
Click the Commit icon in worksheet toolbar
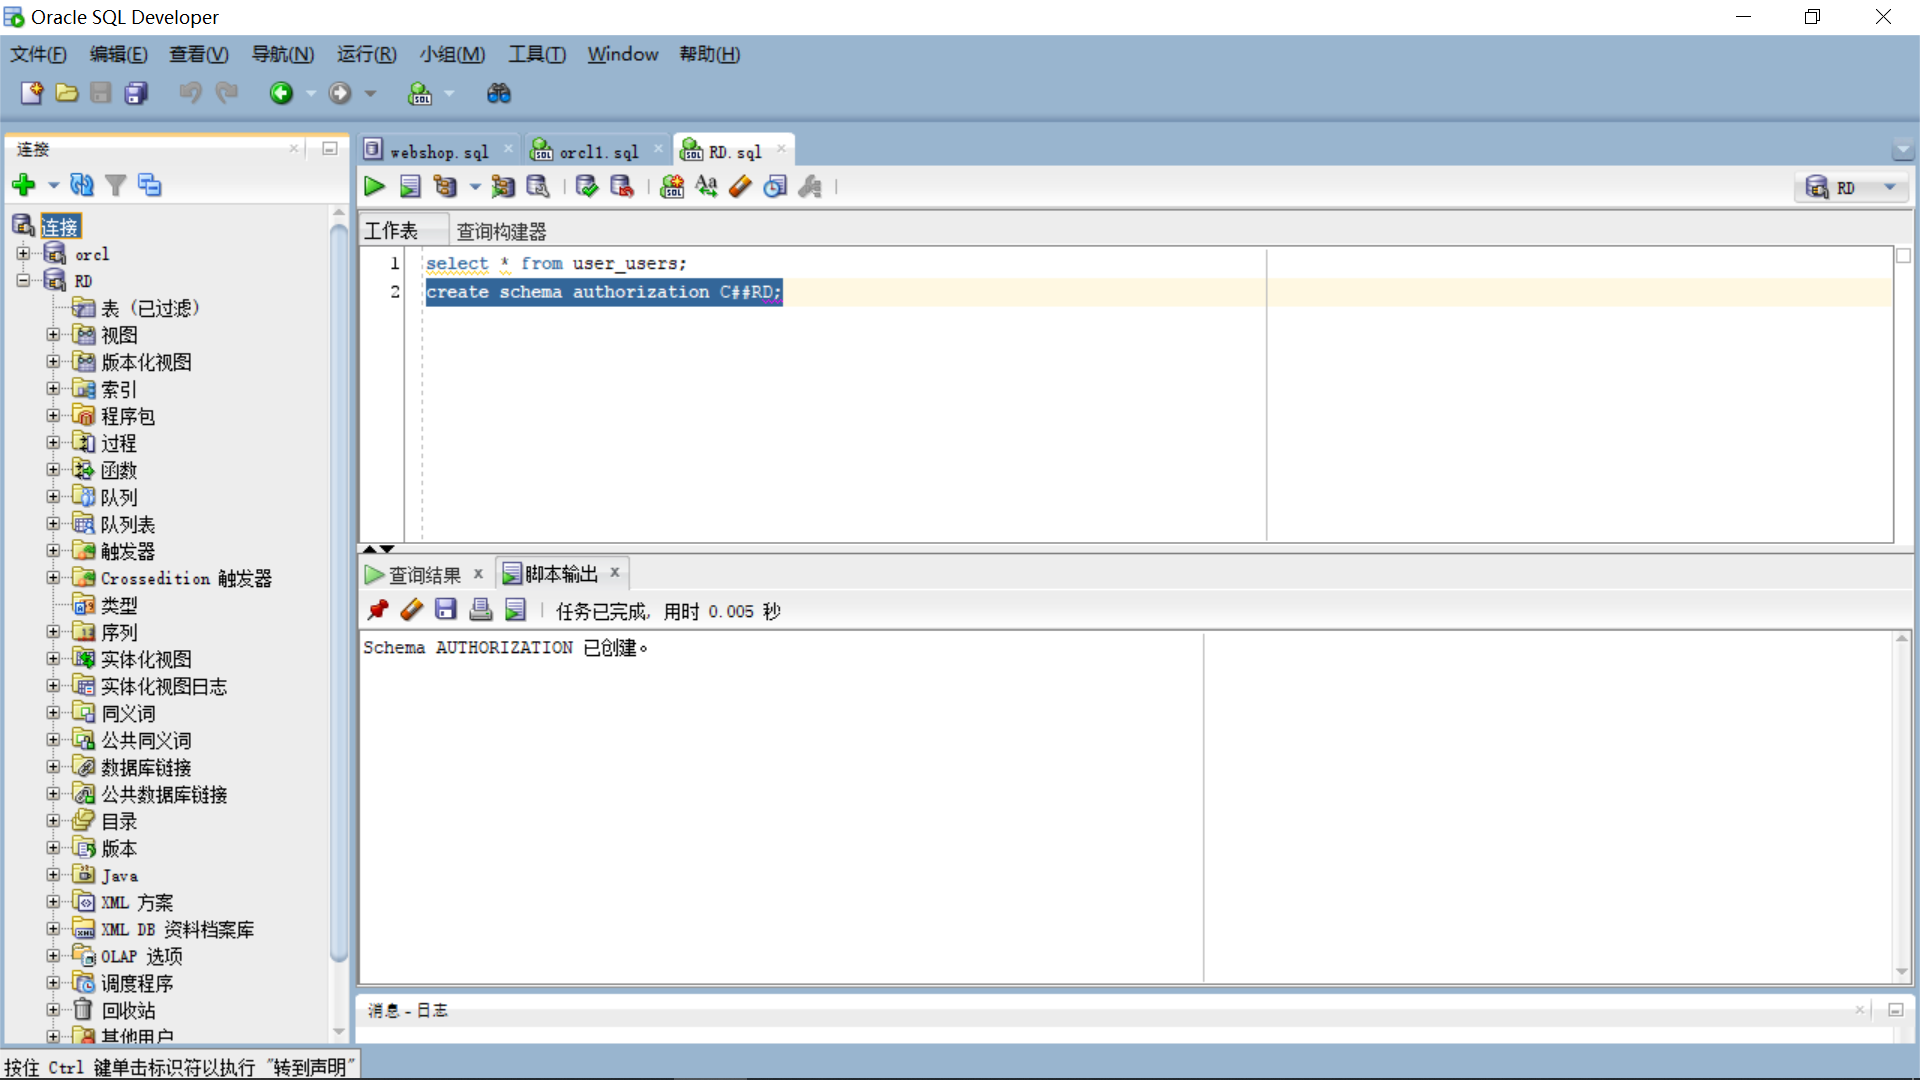coord(587,186)
